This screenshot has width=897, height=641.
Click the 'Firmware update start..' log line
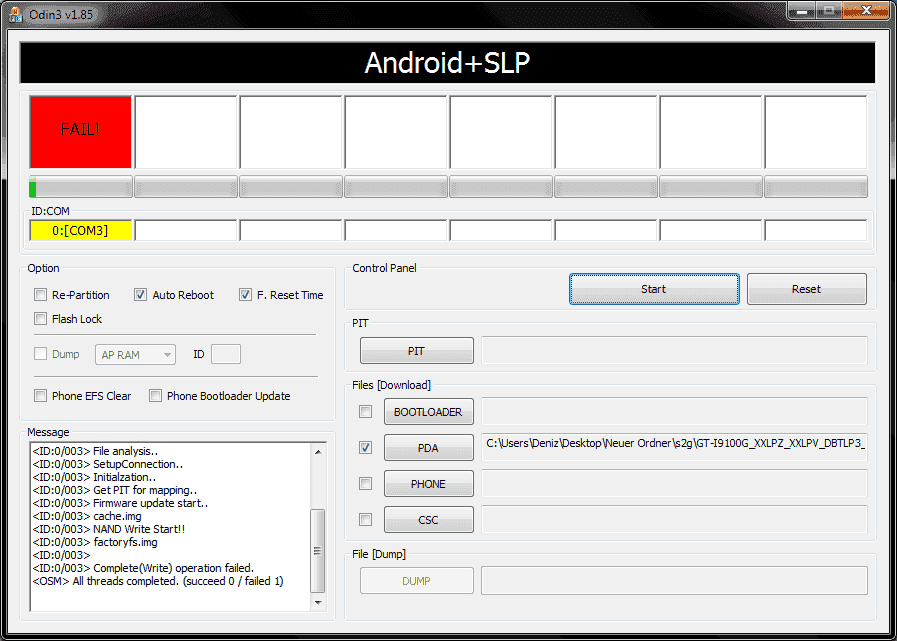coord(120,503)
